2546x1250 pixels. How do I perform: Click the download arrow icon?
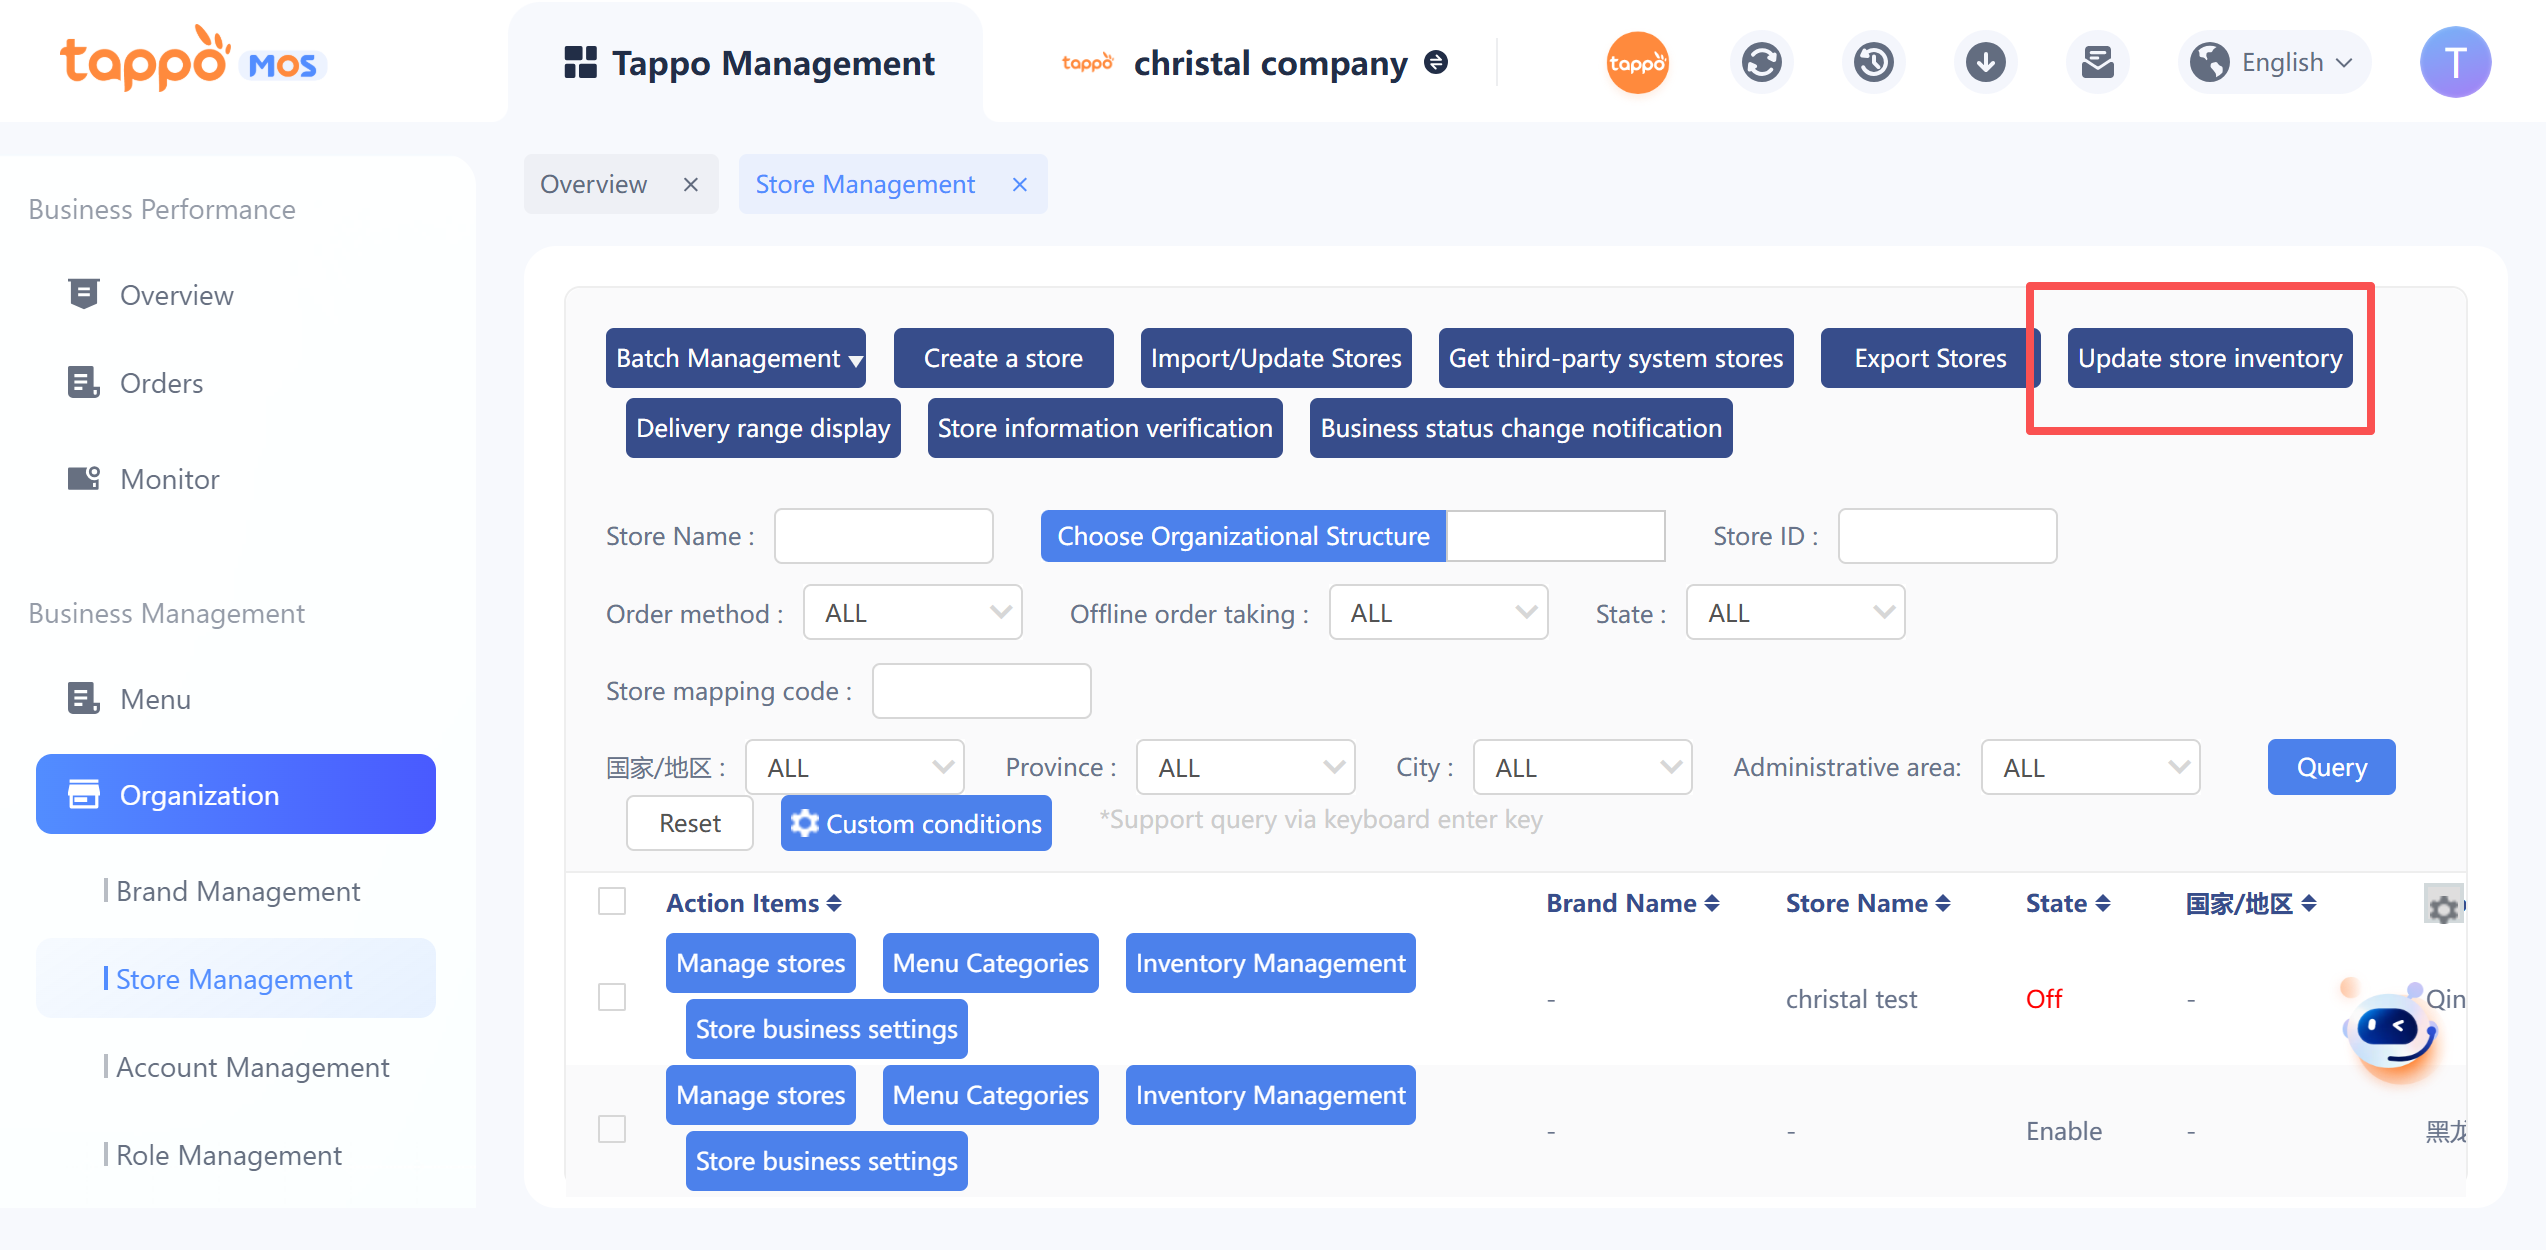pos(1985,63)
